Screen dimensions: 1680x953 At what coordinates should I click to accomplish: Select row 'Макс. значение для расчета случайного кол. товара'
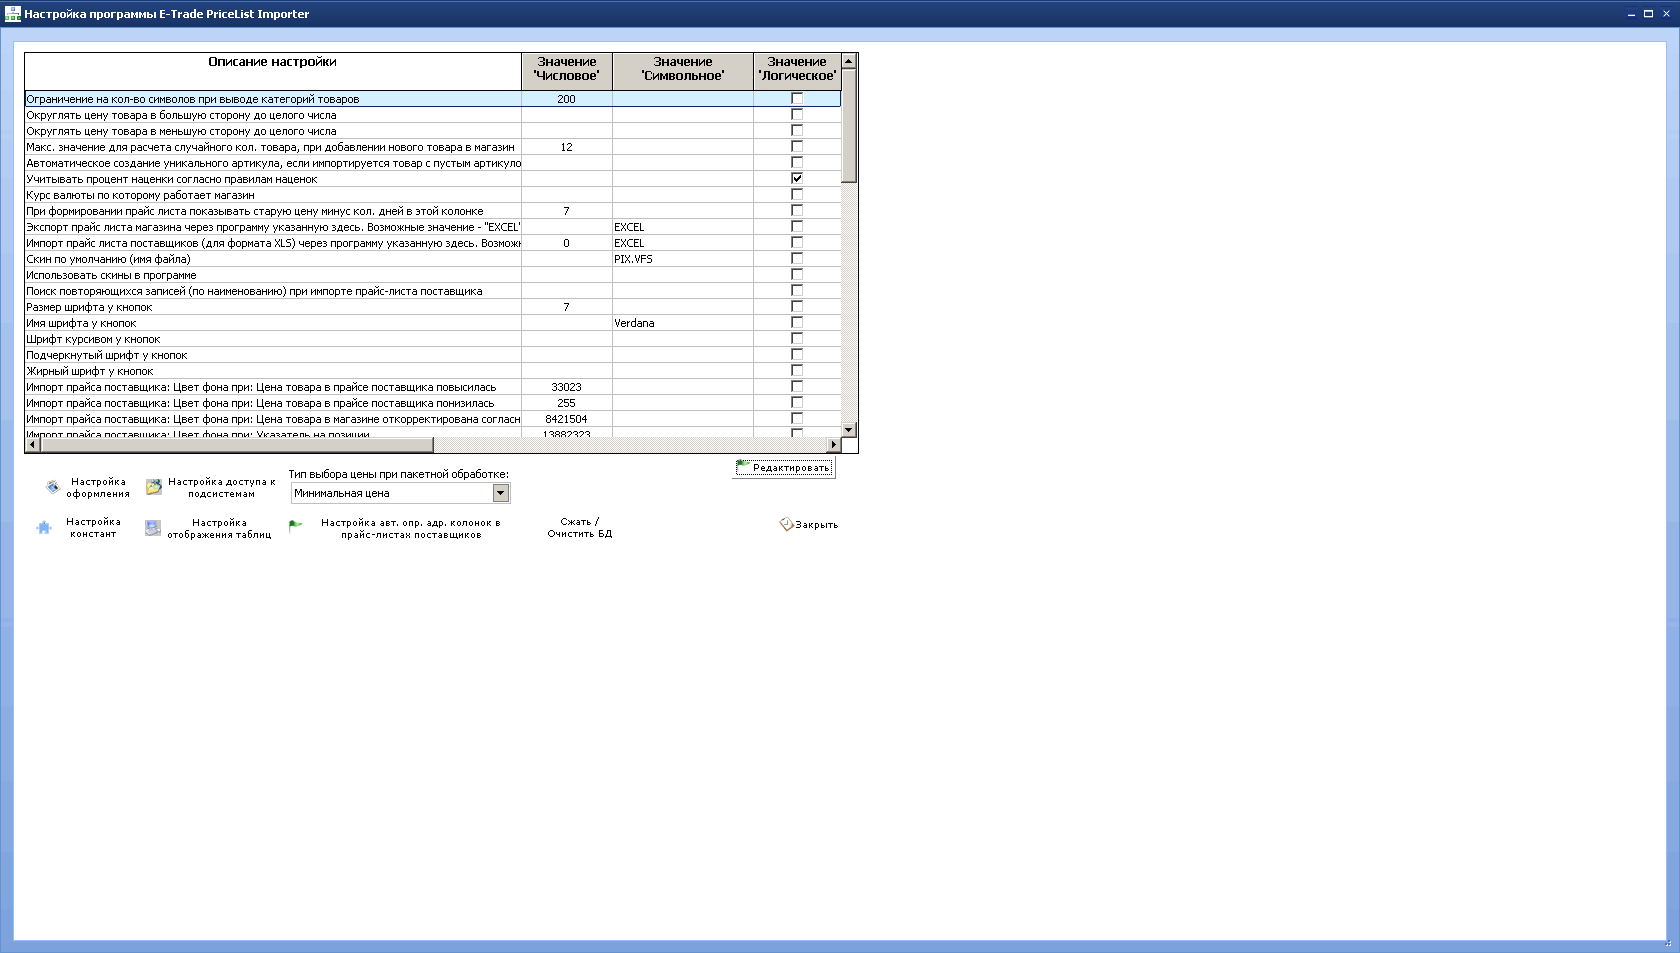tap(433, 147)
